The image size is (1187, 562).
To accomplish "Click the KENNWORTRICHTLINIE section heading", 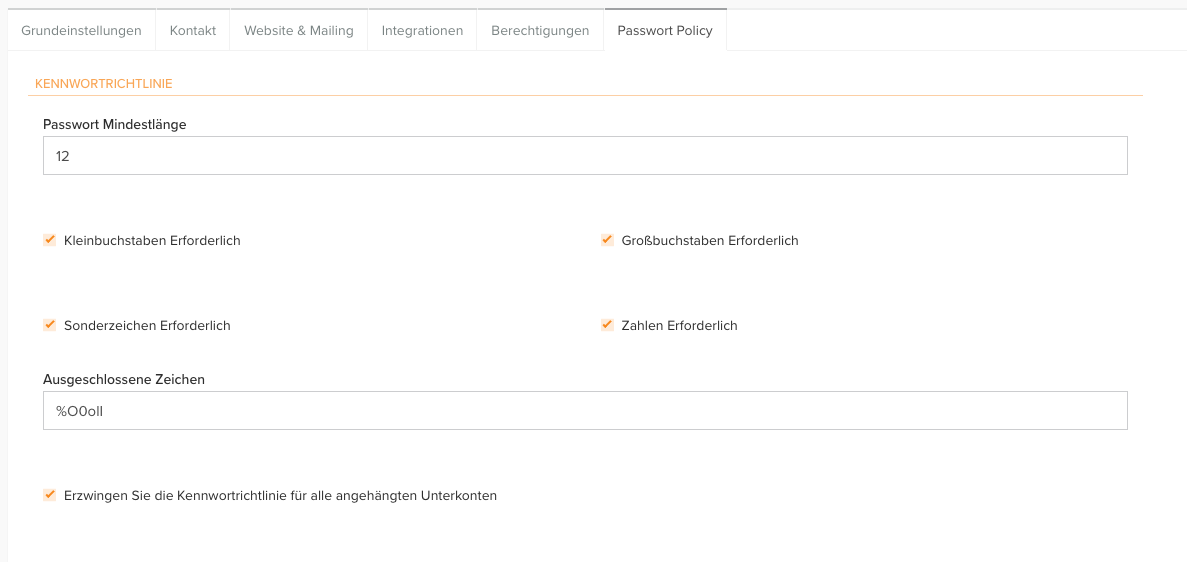I will 104,84.
